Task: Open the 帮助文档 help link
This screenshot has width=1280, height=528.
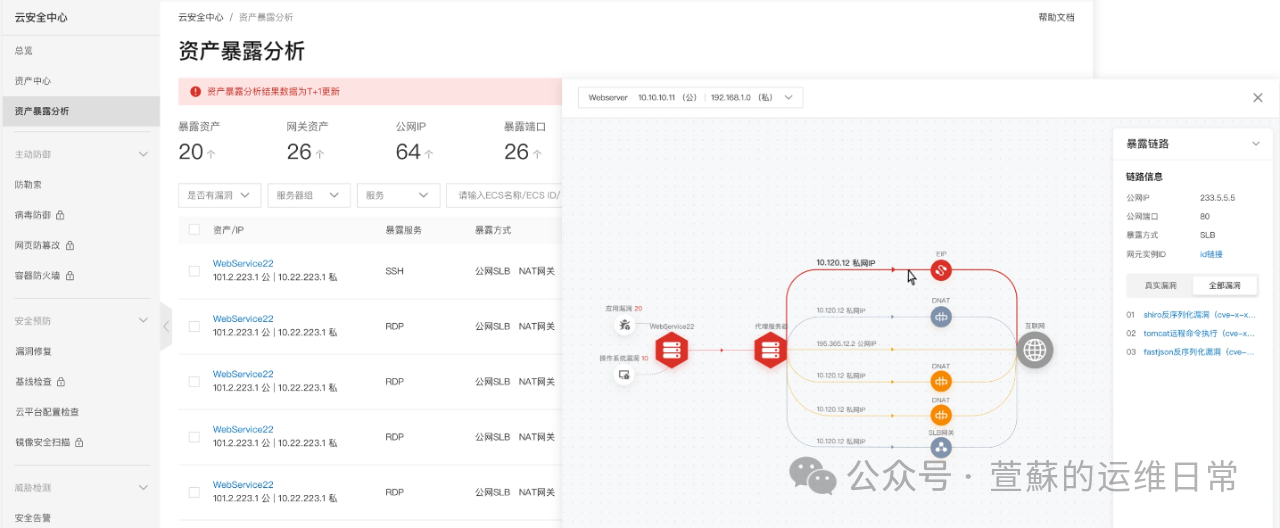Action: [x=1056, y=17]
